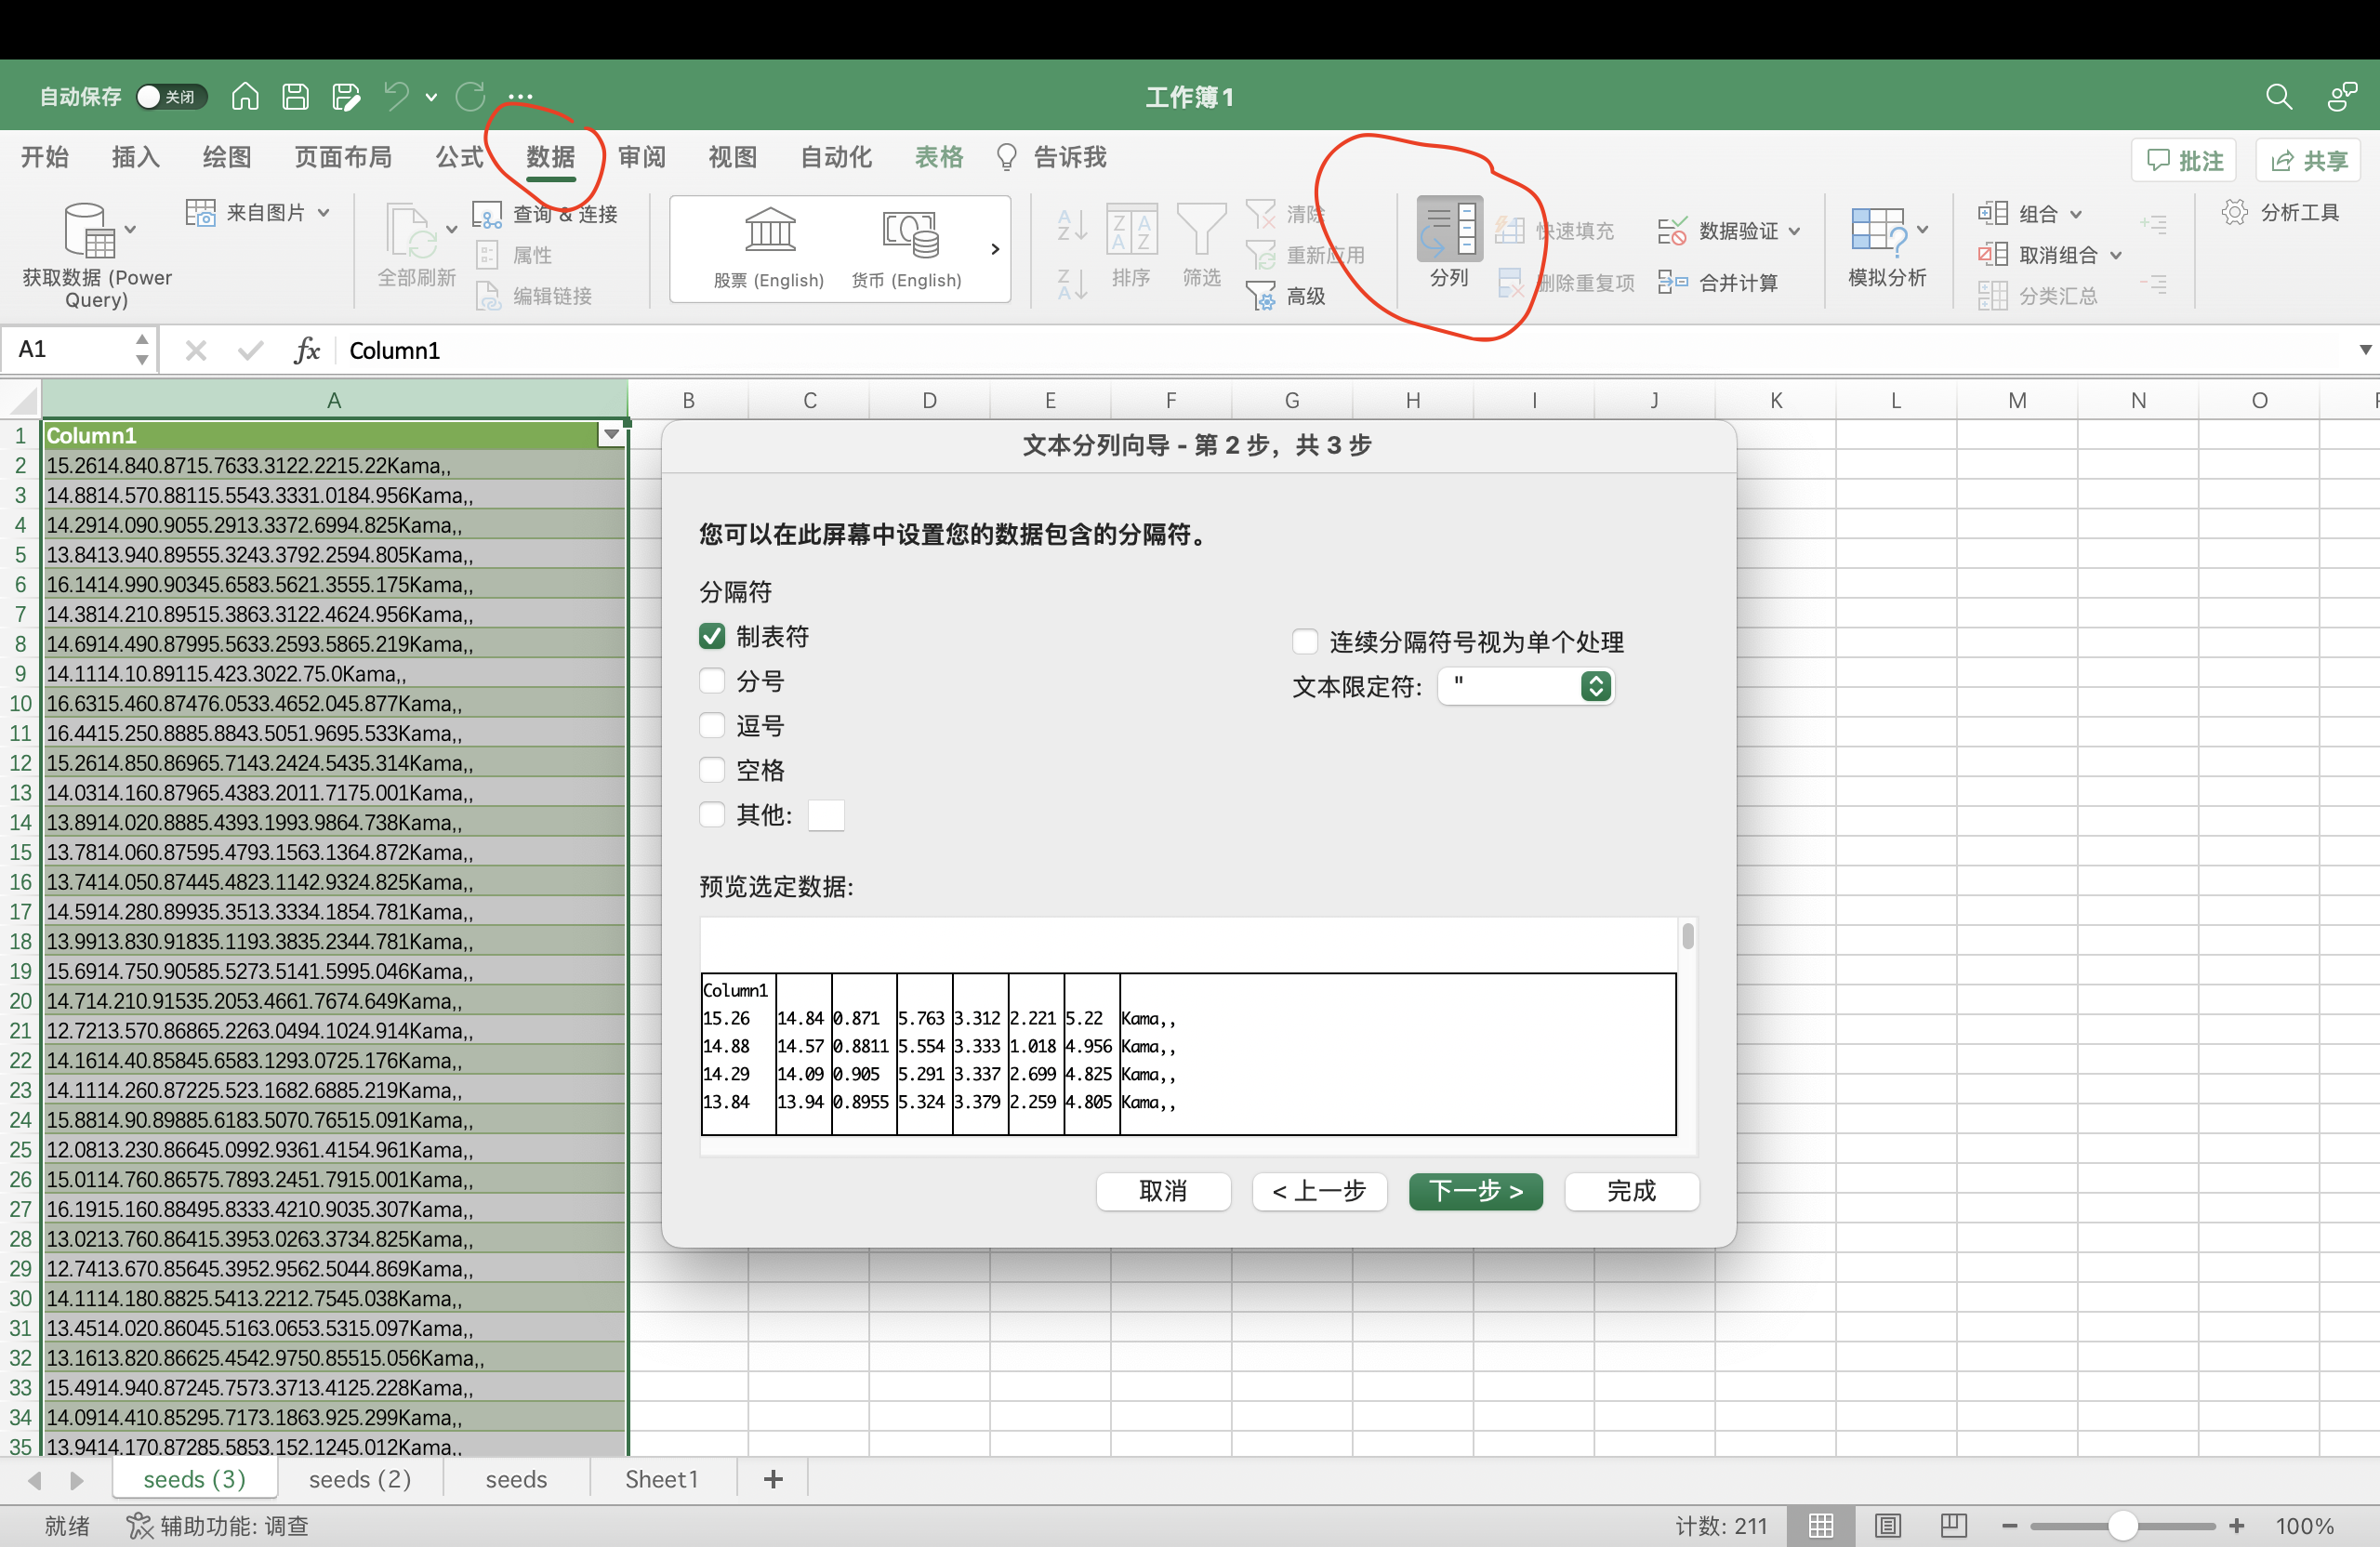Switch to the seeds (2) sheet tab

coord(360,1479)
